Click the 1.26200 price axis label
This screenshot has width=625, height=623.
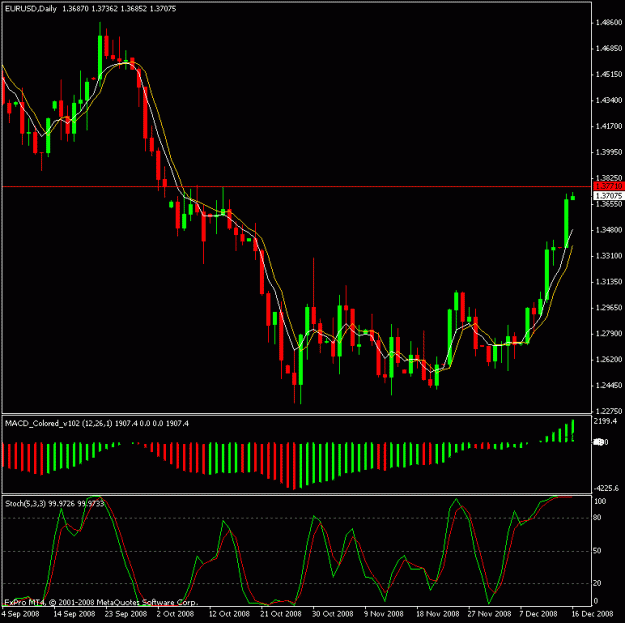point(609,360)
